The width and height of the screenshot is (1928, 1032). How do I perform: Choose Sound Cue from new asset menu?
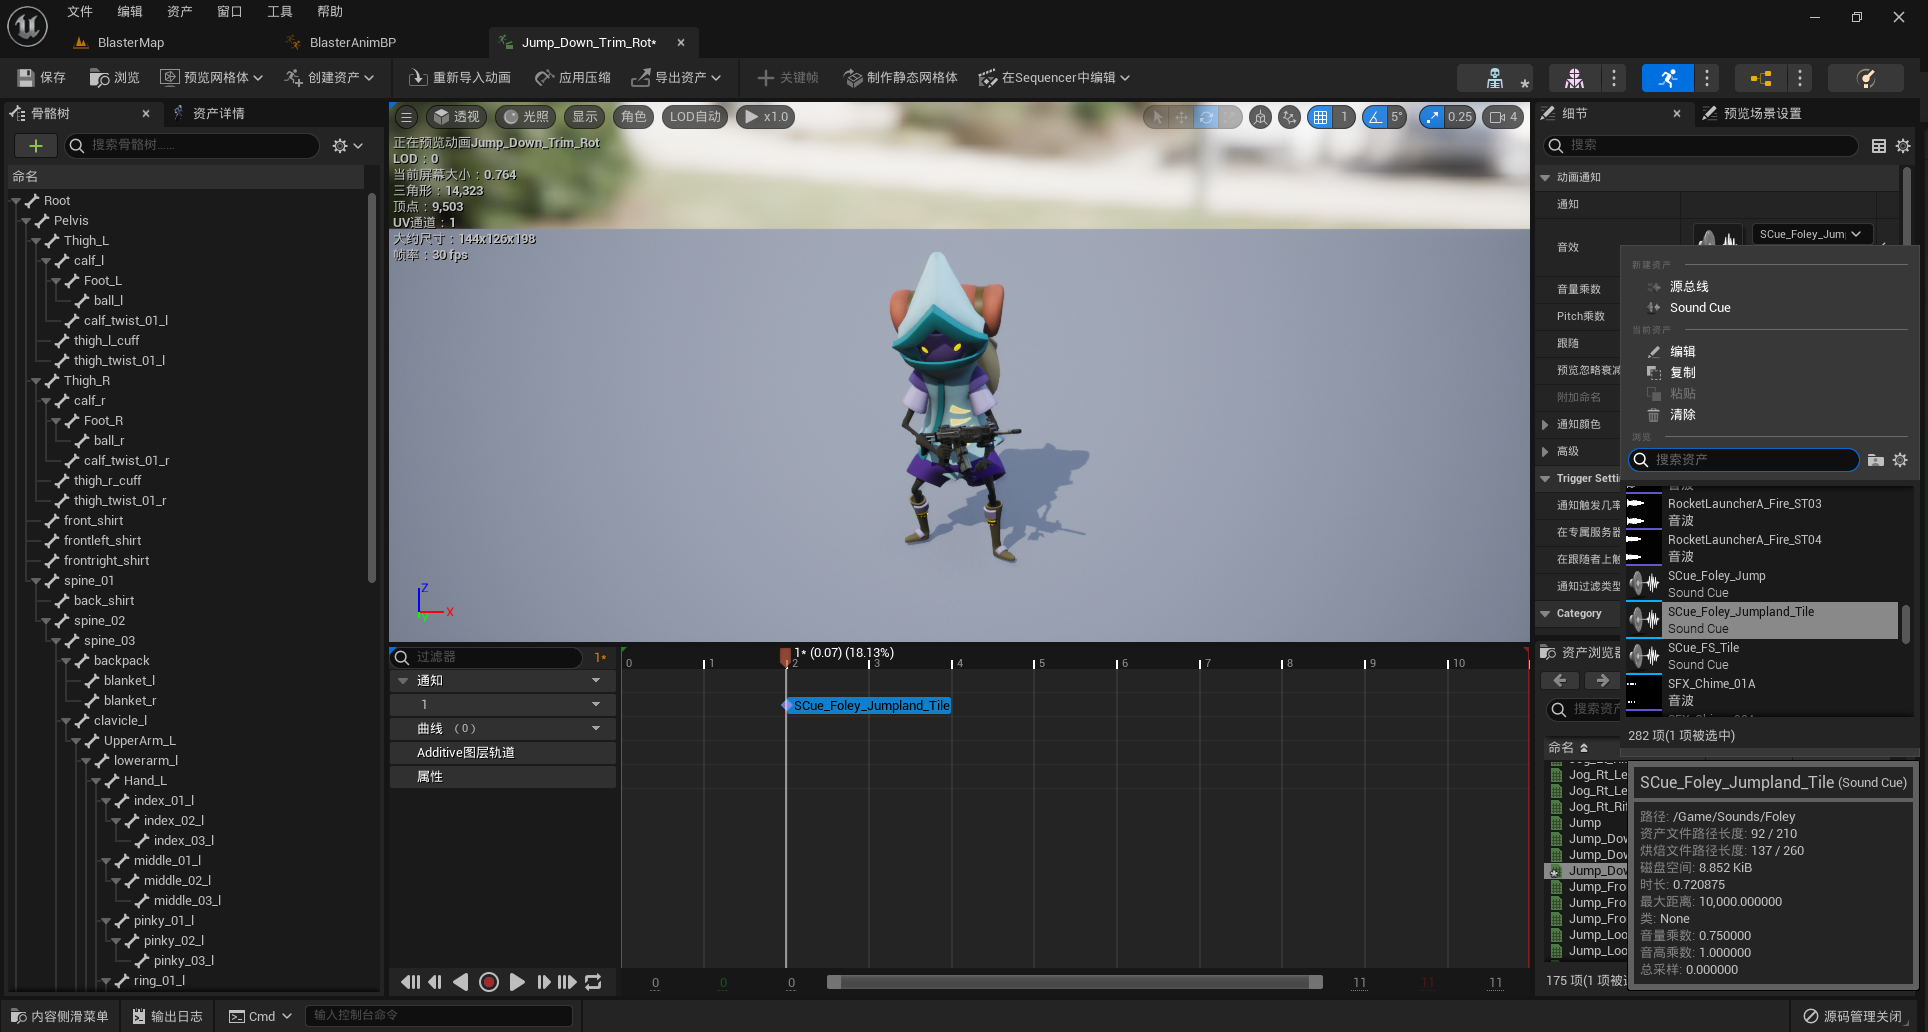[1699, 308]
